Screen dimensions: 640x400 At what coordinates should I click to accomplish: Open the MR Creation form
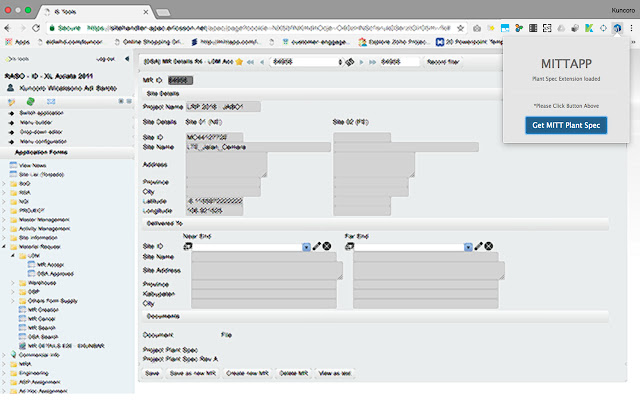43,309
